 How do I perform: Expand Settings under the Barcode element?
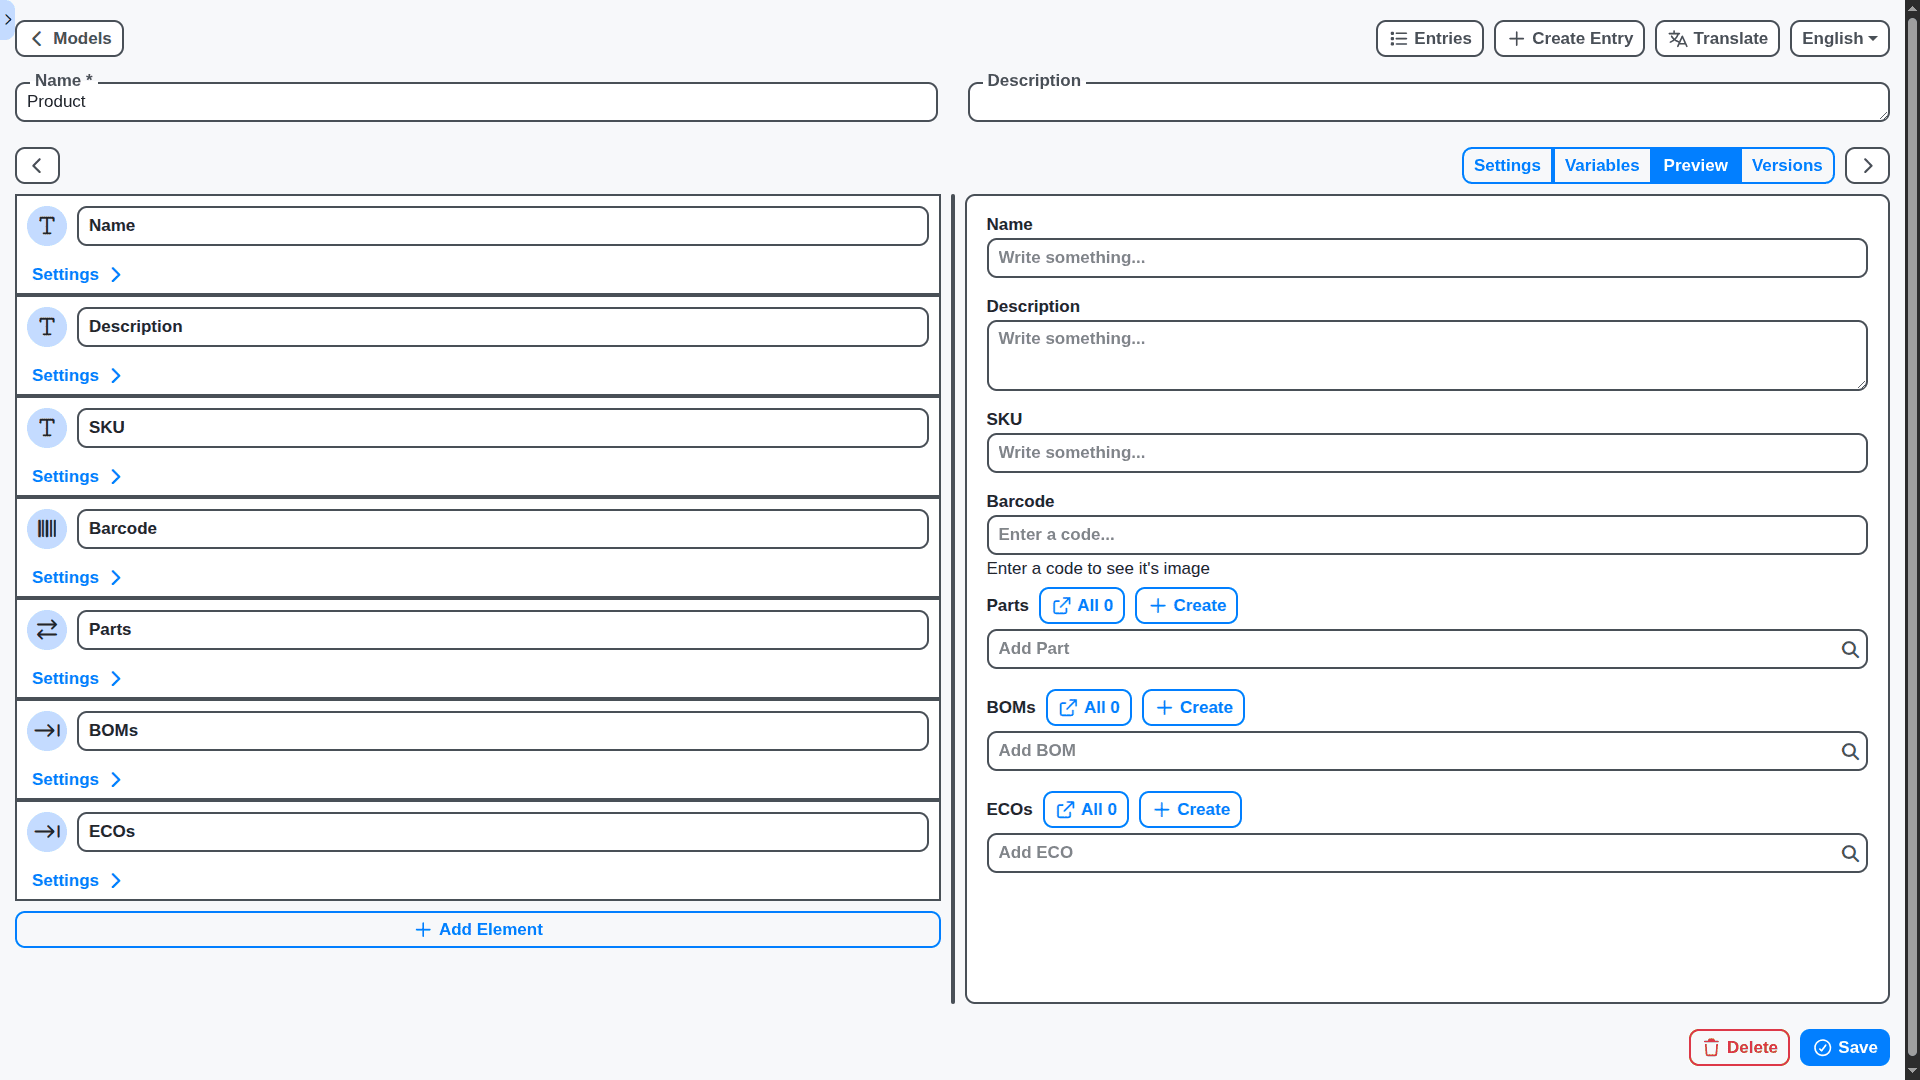(x=76, y=577)
